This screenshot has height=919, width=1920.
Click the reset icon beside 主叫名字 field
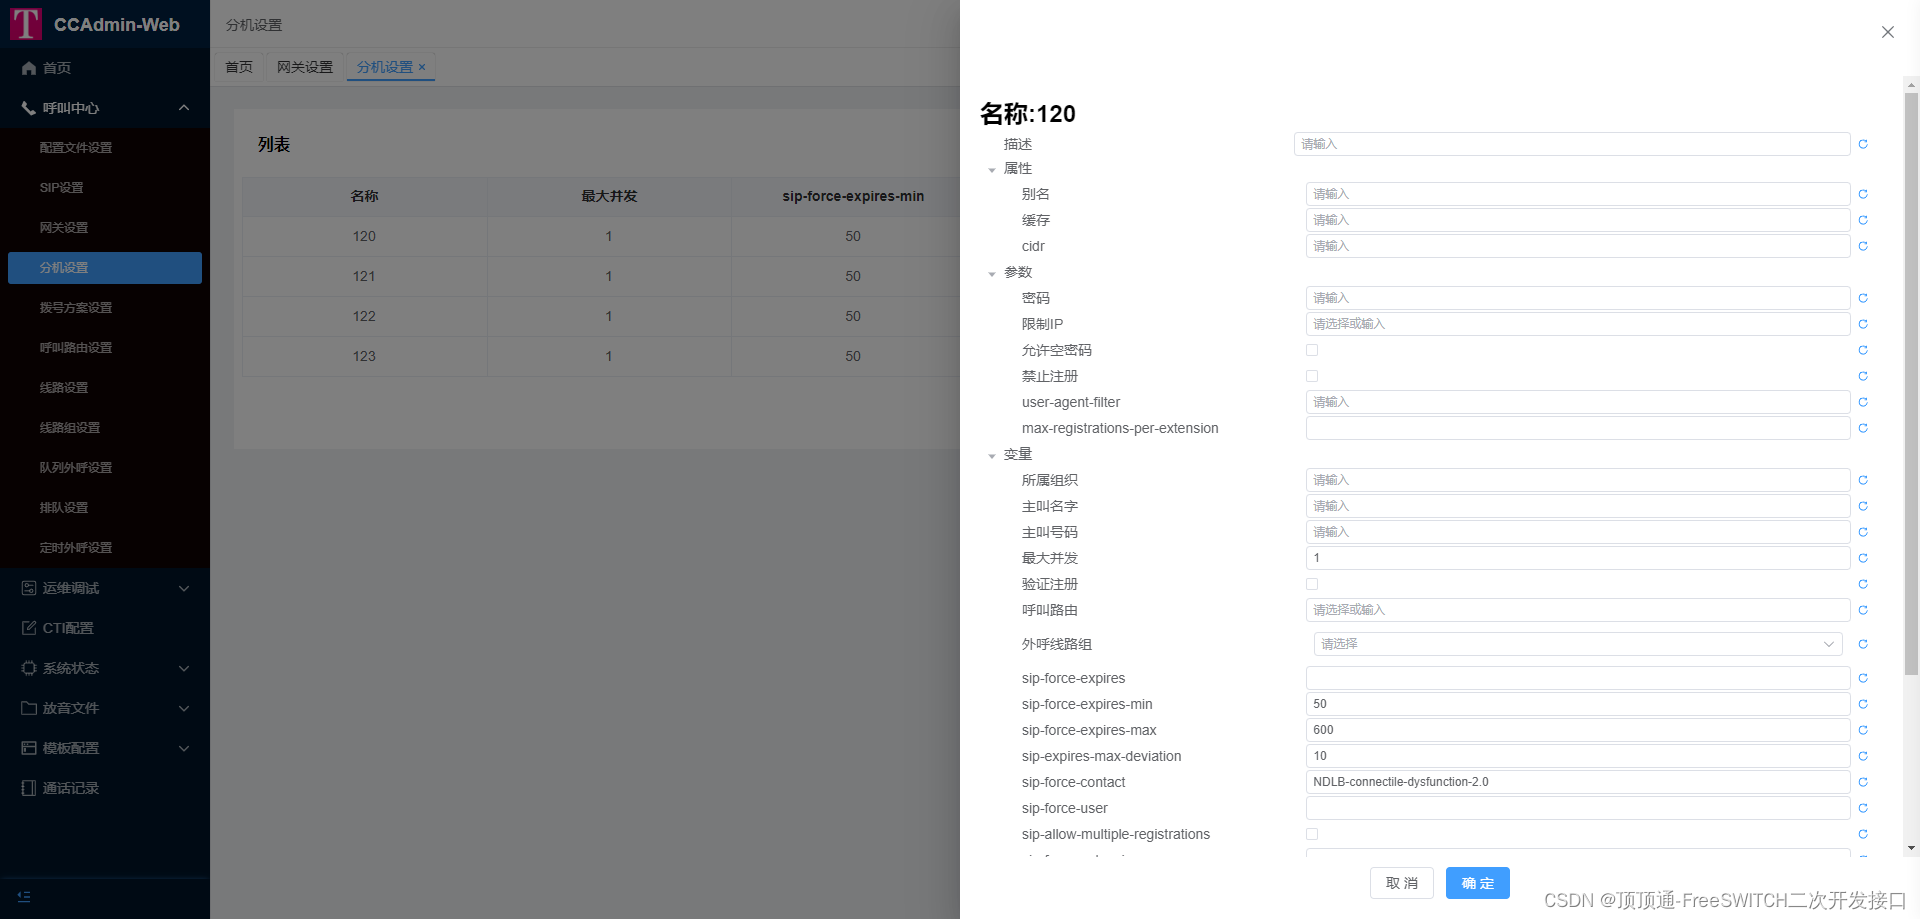coord(1863,506)
